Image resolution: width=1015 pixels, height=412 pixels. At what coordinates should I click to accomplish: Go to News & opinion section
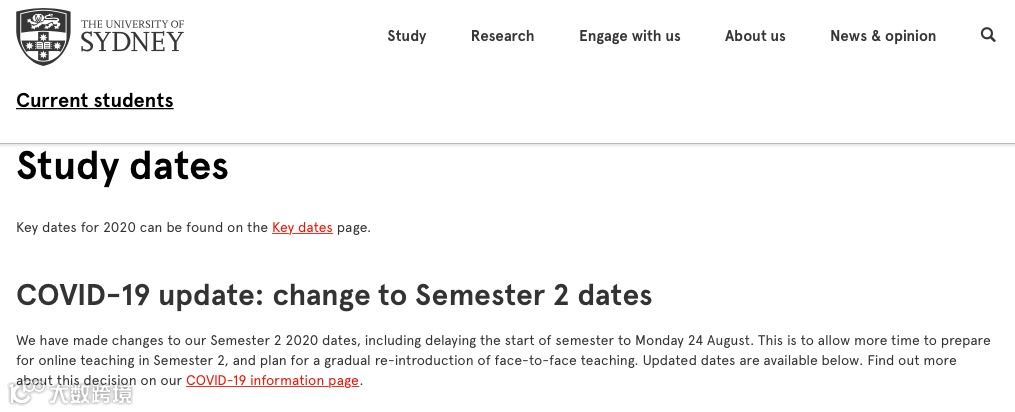[x=883, y=36]
